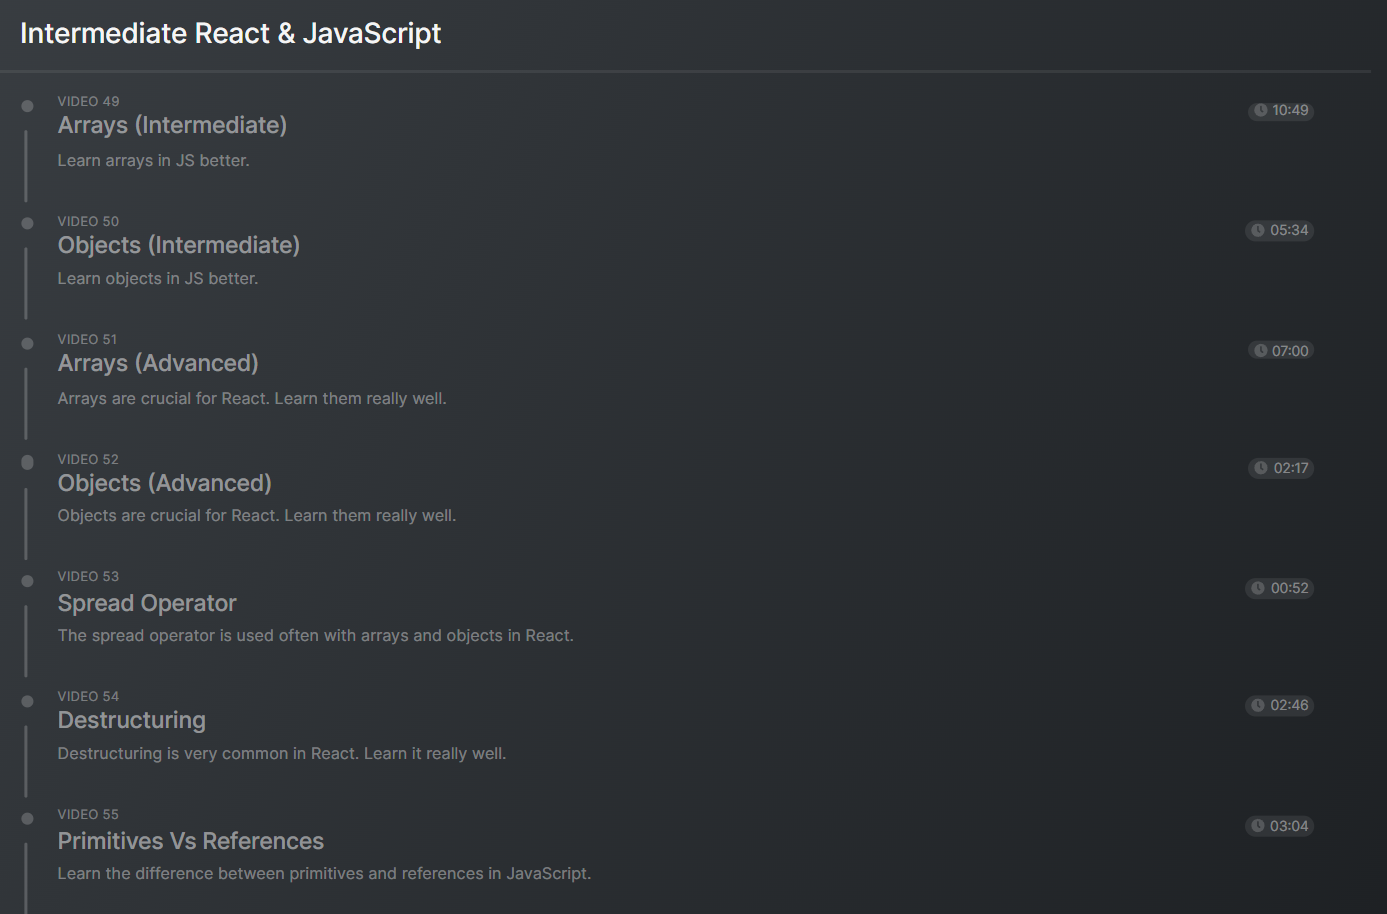Open the Destructuring lesson title

pyautogui.click(x=131, y=721)
